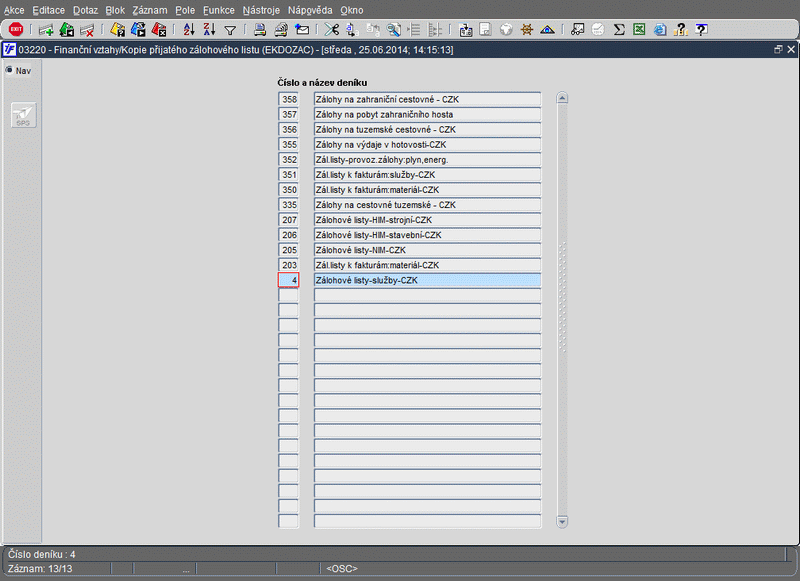This screenshot has height=581, width=800.
Task: Click 'Číslo deníku : 4' status text
Action: [41, 554]
